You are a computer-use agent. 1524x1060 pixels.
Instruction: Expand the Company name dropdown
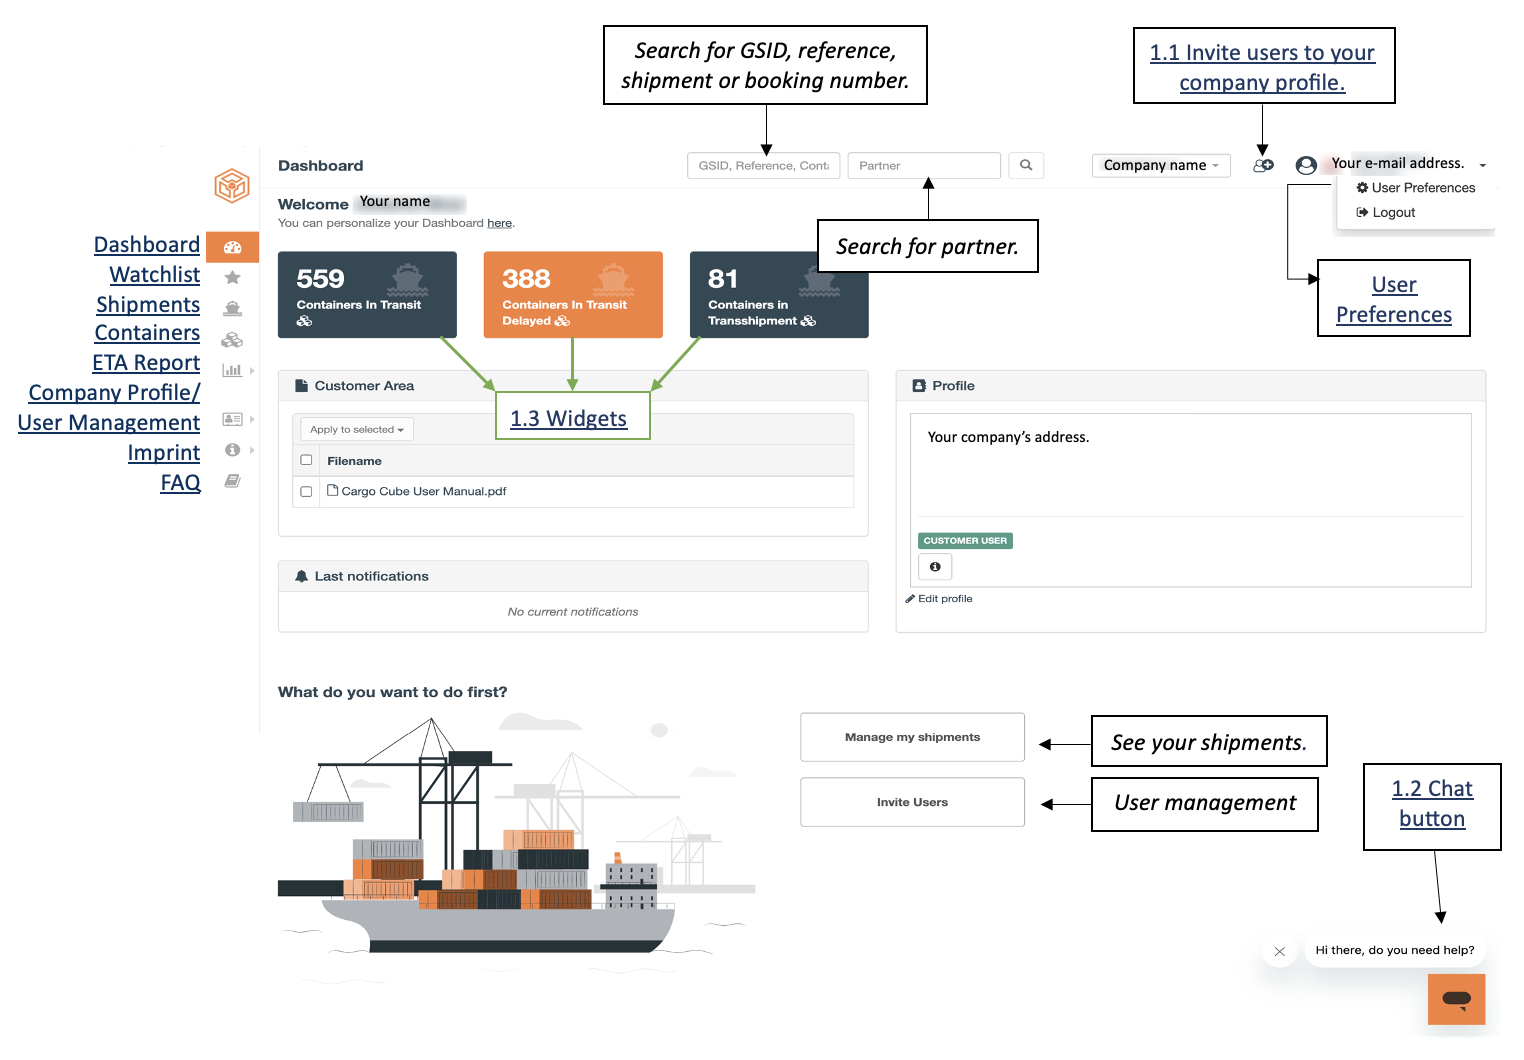(1161, 165)
